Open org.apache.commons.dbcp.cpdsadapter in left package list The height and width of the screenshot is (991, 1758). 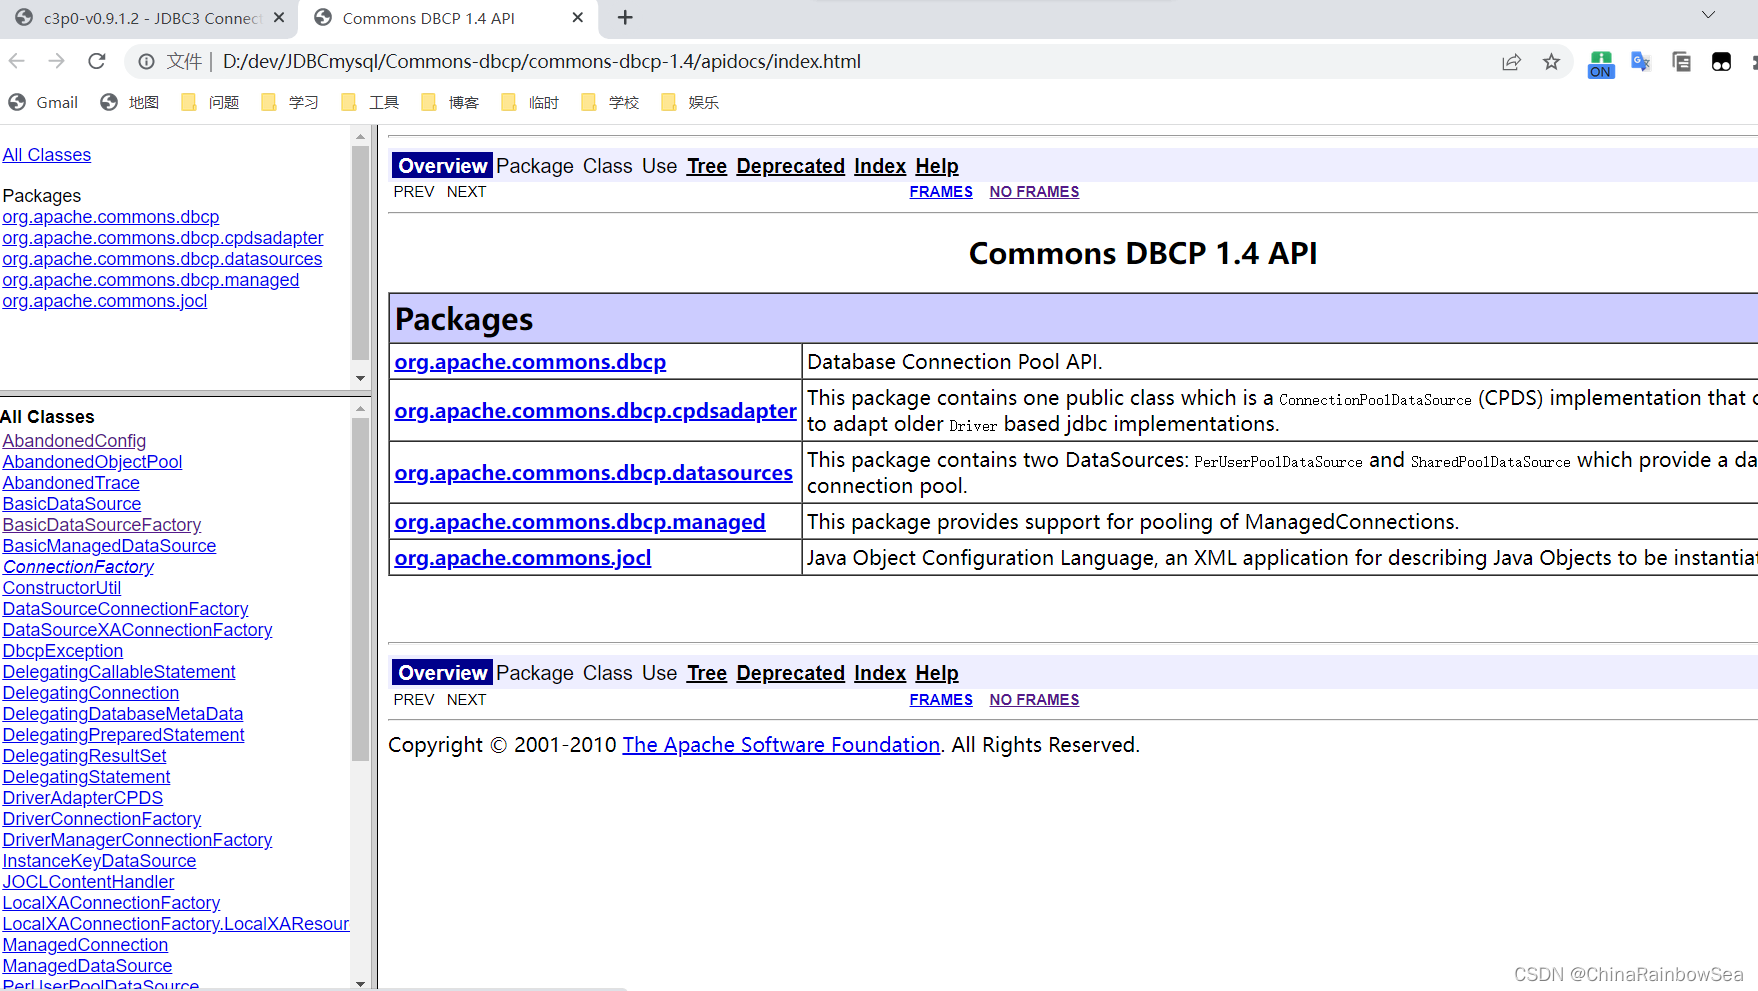tap(163, 238)
